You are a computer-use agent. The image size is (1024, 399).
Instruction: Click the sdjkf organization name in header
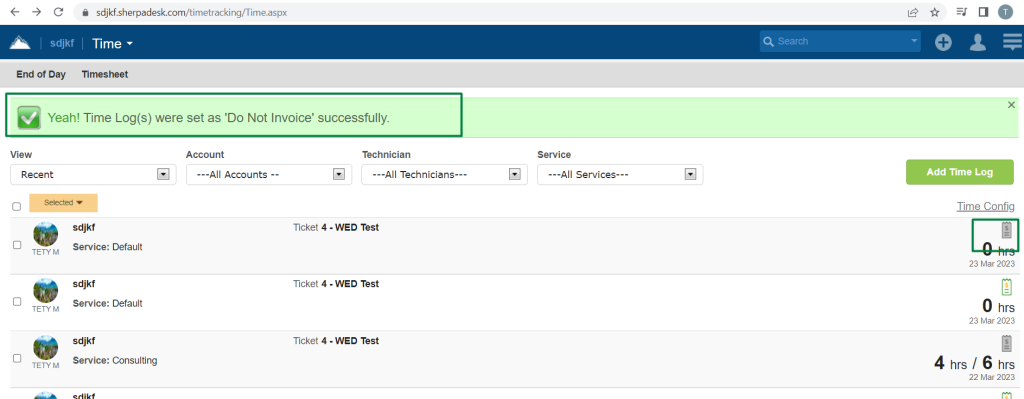click(62, 43)
